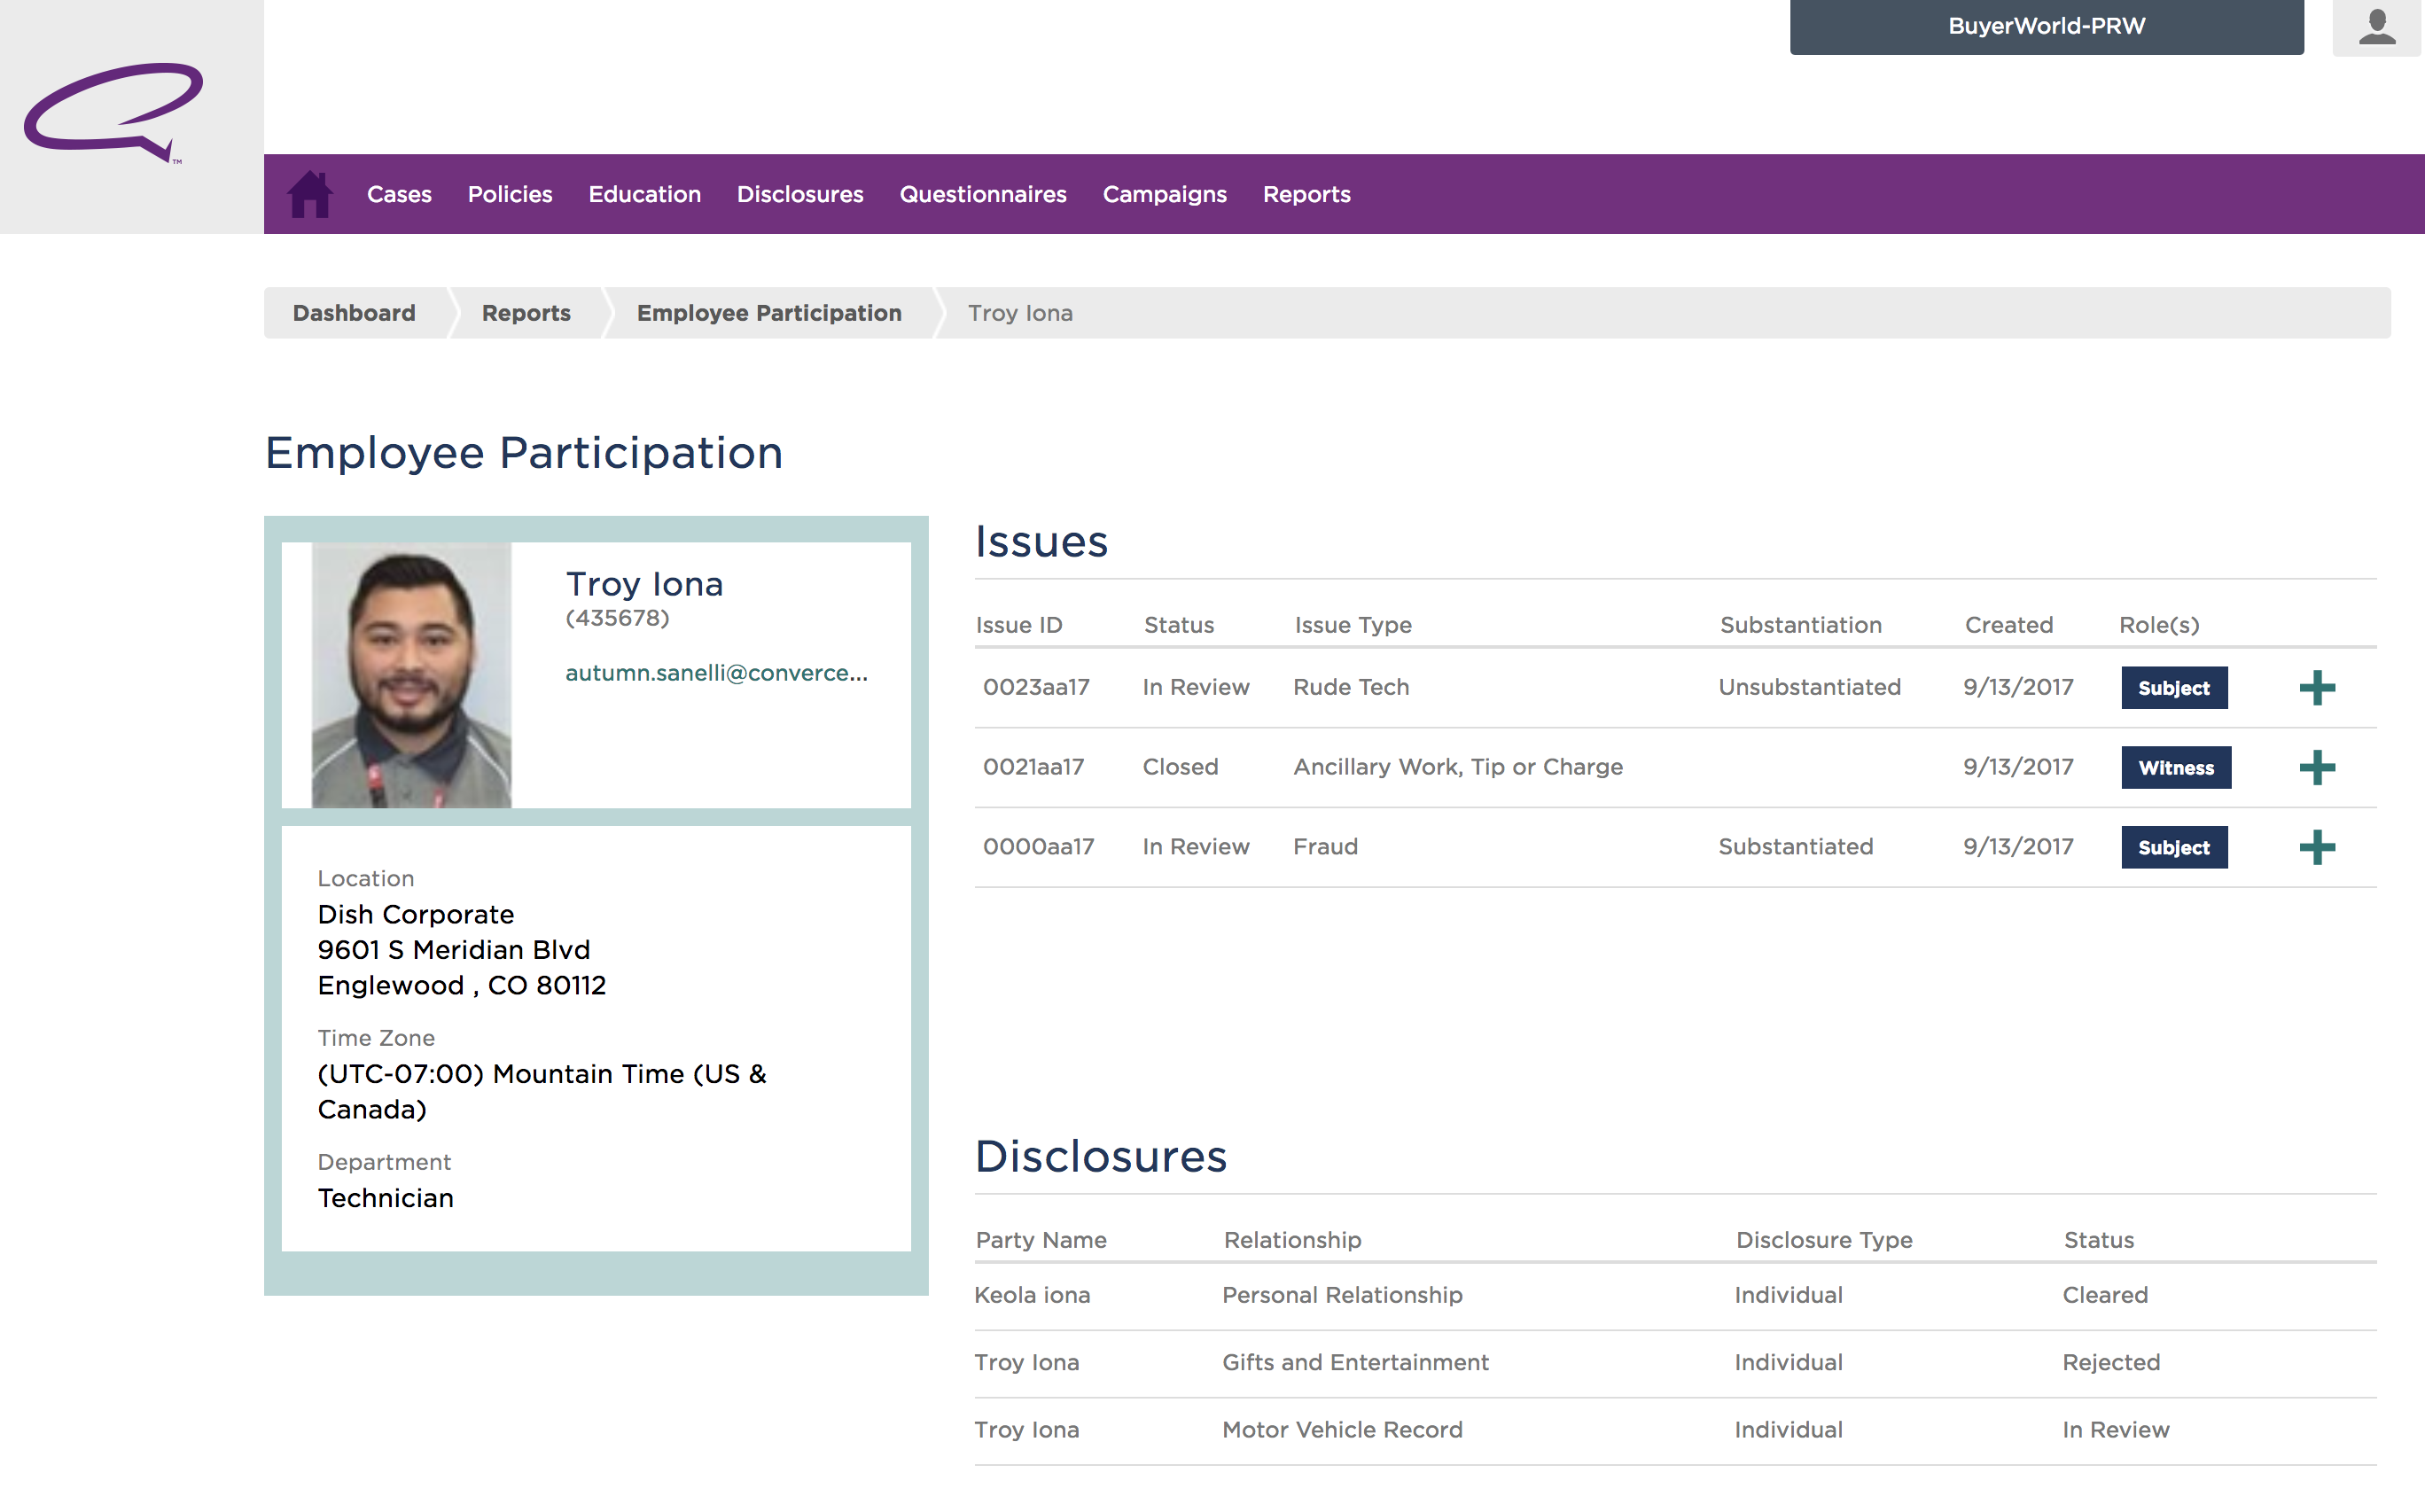This screenshot has height=1512, width=2425.
Task: Expand the Fraud issue with the plus icon
Action: 2316,848
